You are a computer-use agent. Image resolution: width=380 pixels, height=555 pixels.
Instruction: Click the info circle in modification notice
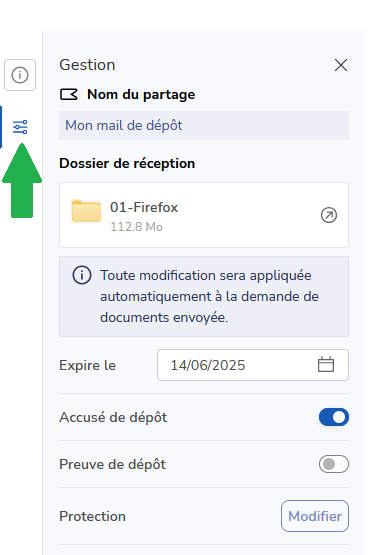pos(82,275)
